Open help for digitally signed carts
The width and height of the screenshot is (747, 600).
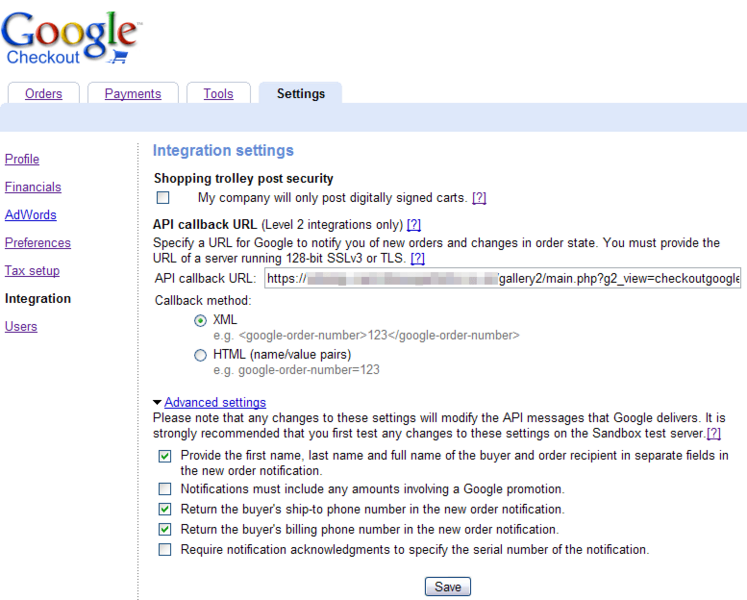(479, 197)
